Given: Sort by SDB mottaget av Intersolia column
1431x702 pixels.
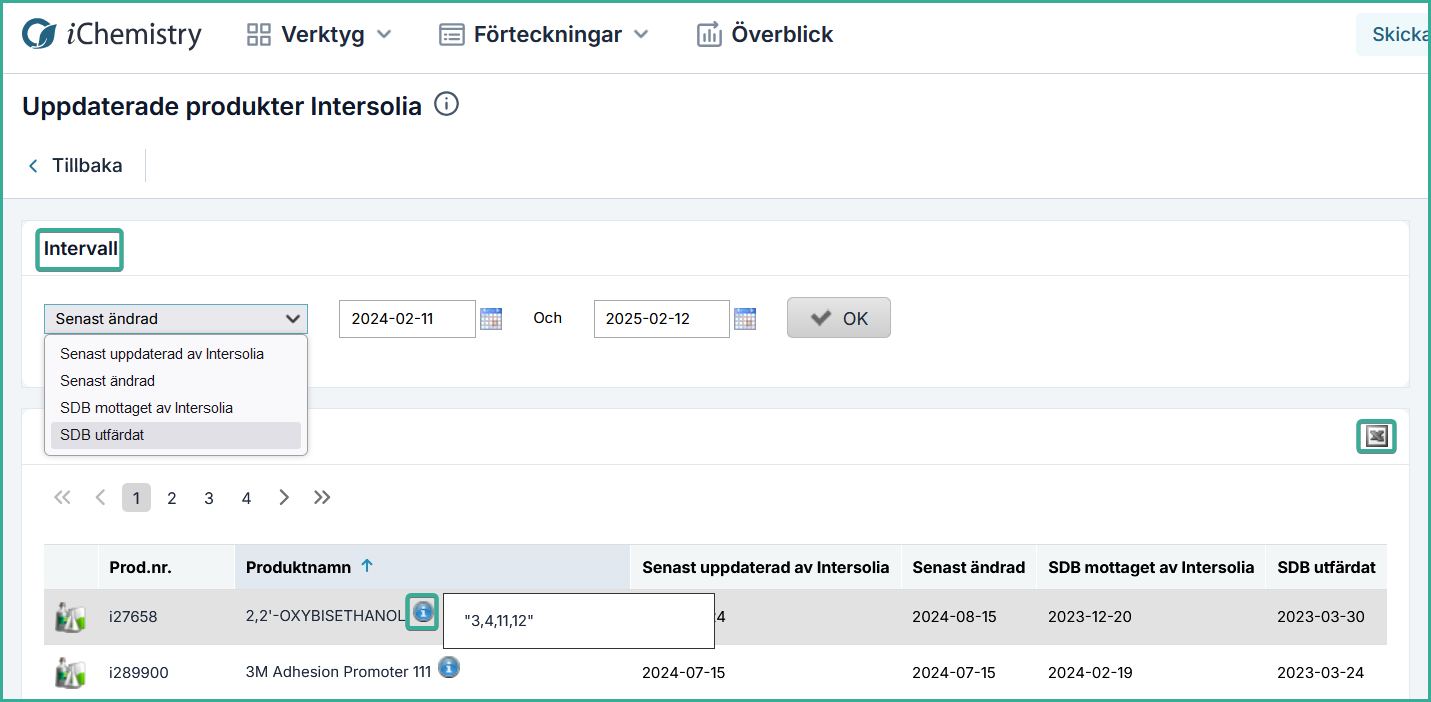Looking at the screenshot, I should click(x=1151, y=567).
